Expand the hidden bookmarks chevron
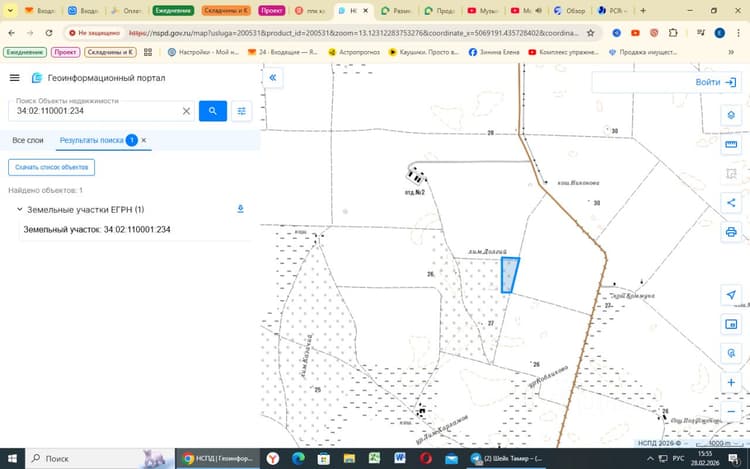The width and height of the screenshot is (750, 469). [731, 52]
